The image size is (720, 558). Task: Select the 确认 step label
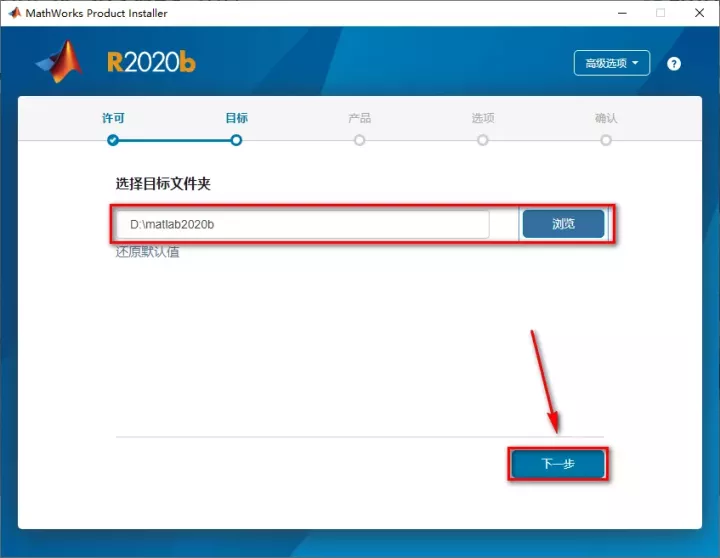tap(606, 118)
